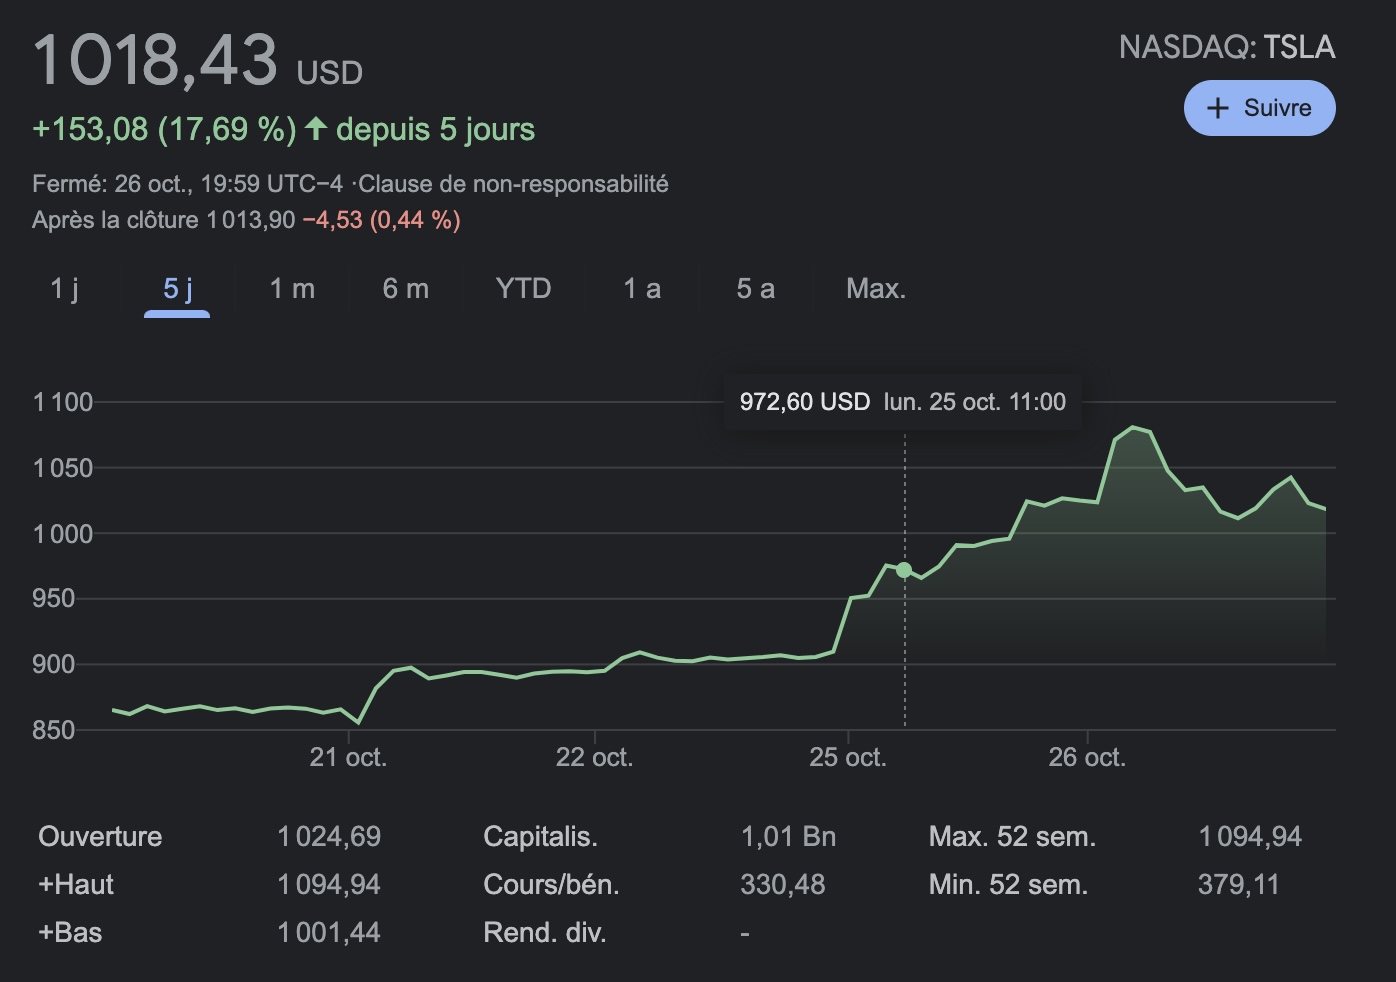Click the green data point marker on chart
Viewport: 1396px width, 982px height.
point(904,570)
